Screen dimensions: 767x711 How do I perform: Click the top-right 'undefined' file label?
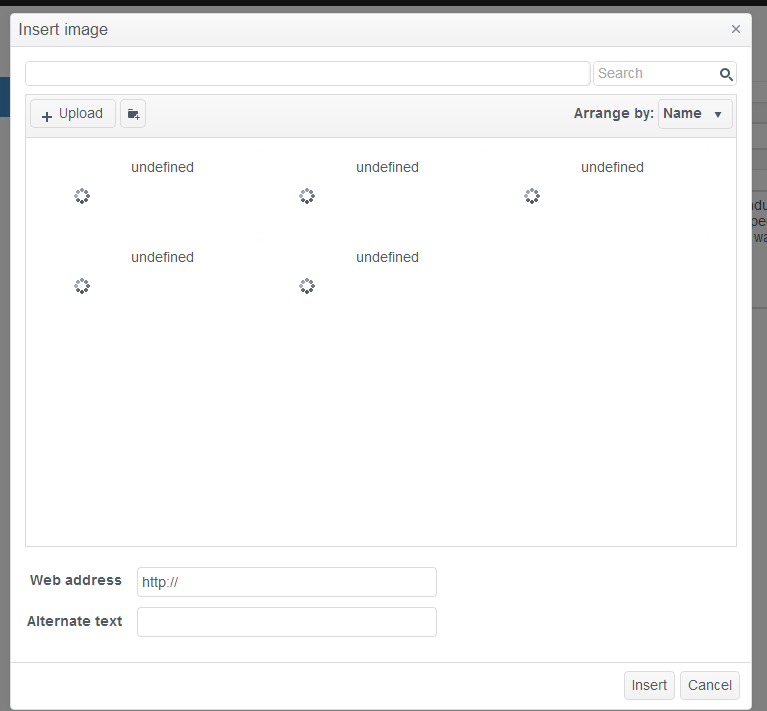click(x=612, y=167)
